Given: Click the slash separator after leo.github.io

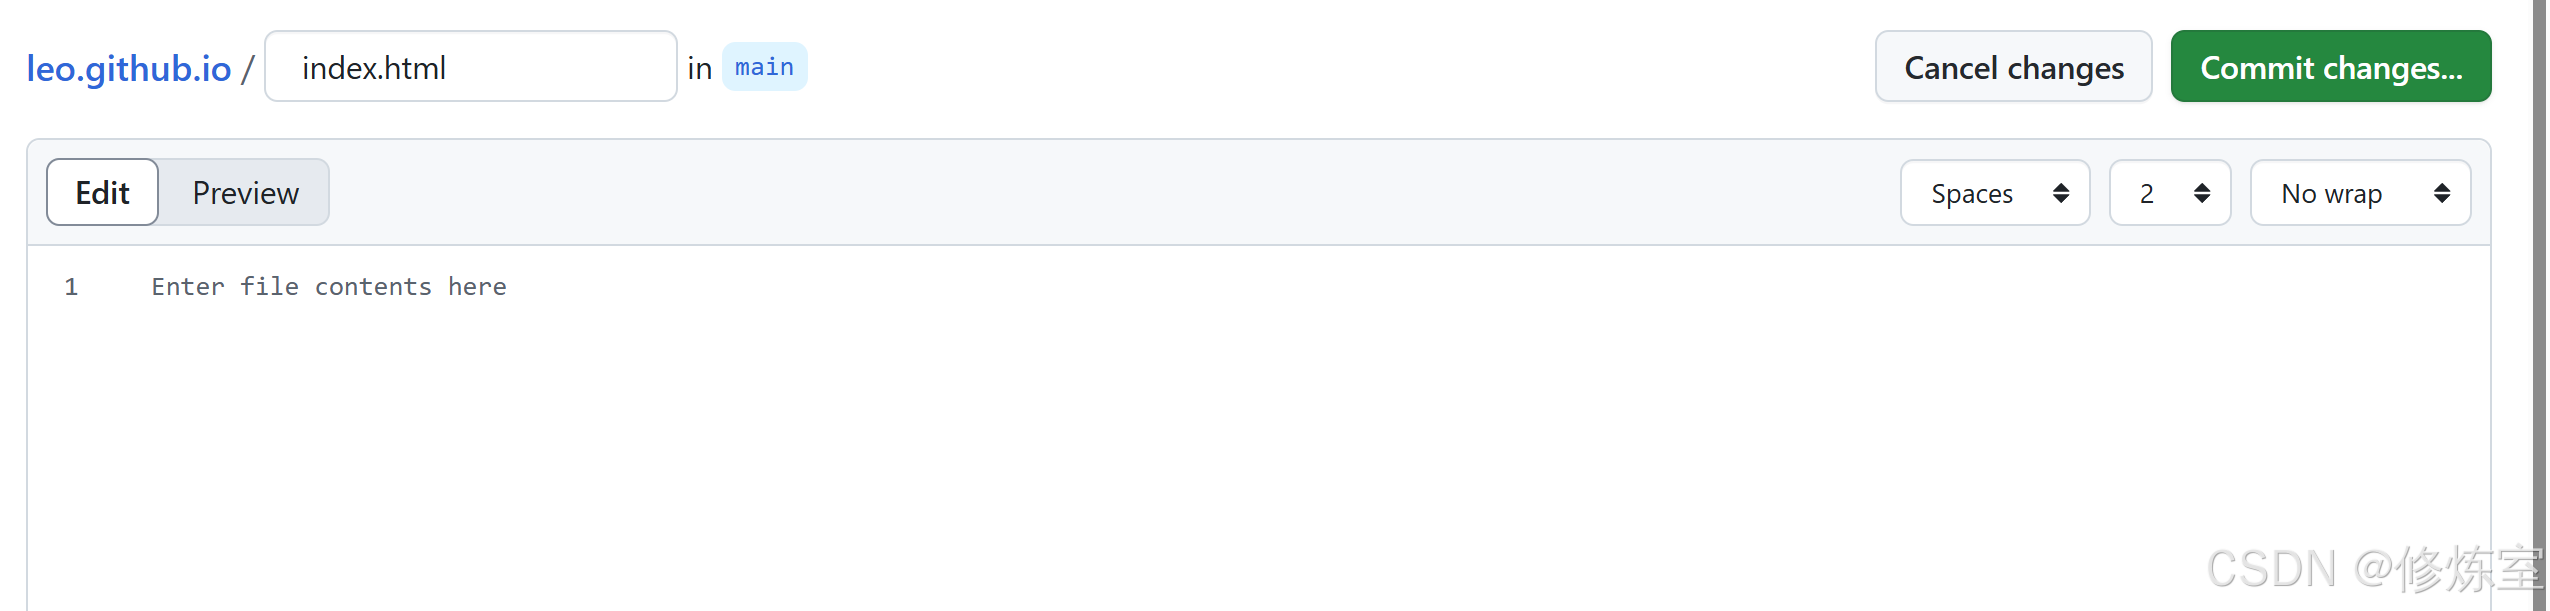Looking at the screenshot, I should [247, 69].
